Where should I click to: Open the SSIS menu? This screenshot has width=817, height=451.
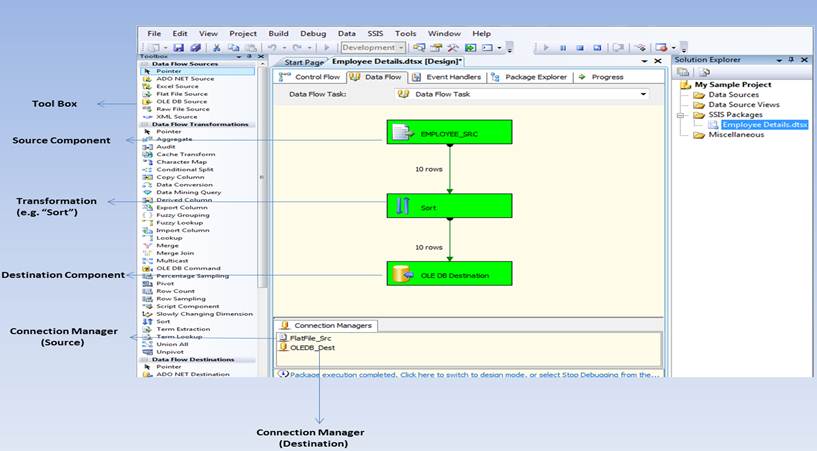click(375, 33)
